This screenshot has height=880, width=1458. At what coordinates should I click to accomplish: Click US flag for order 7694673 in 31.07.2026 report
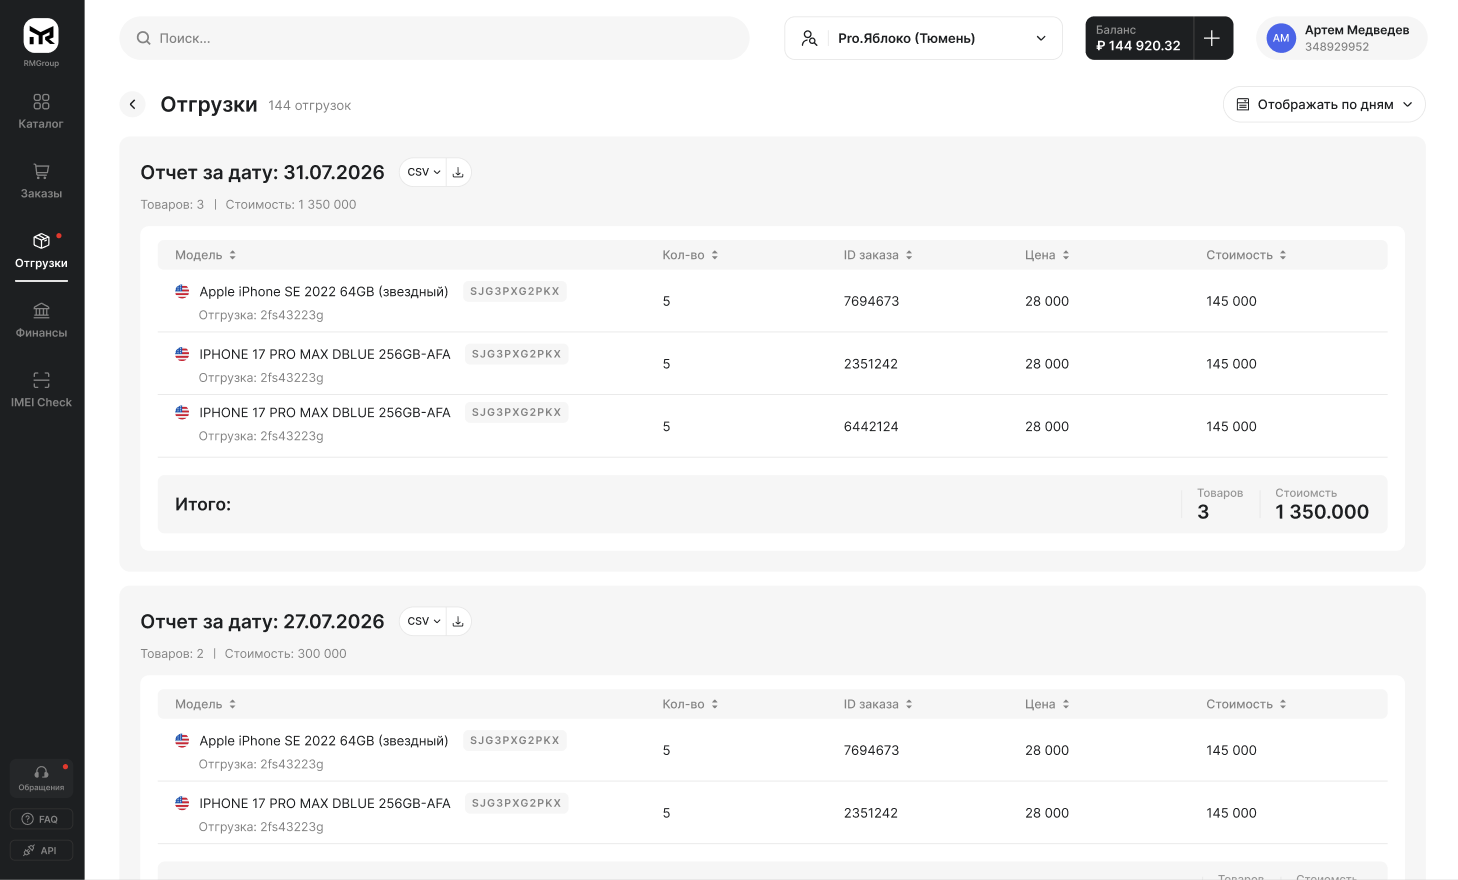tap(182, 291)
